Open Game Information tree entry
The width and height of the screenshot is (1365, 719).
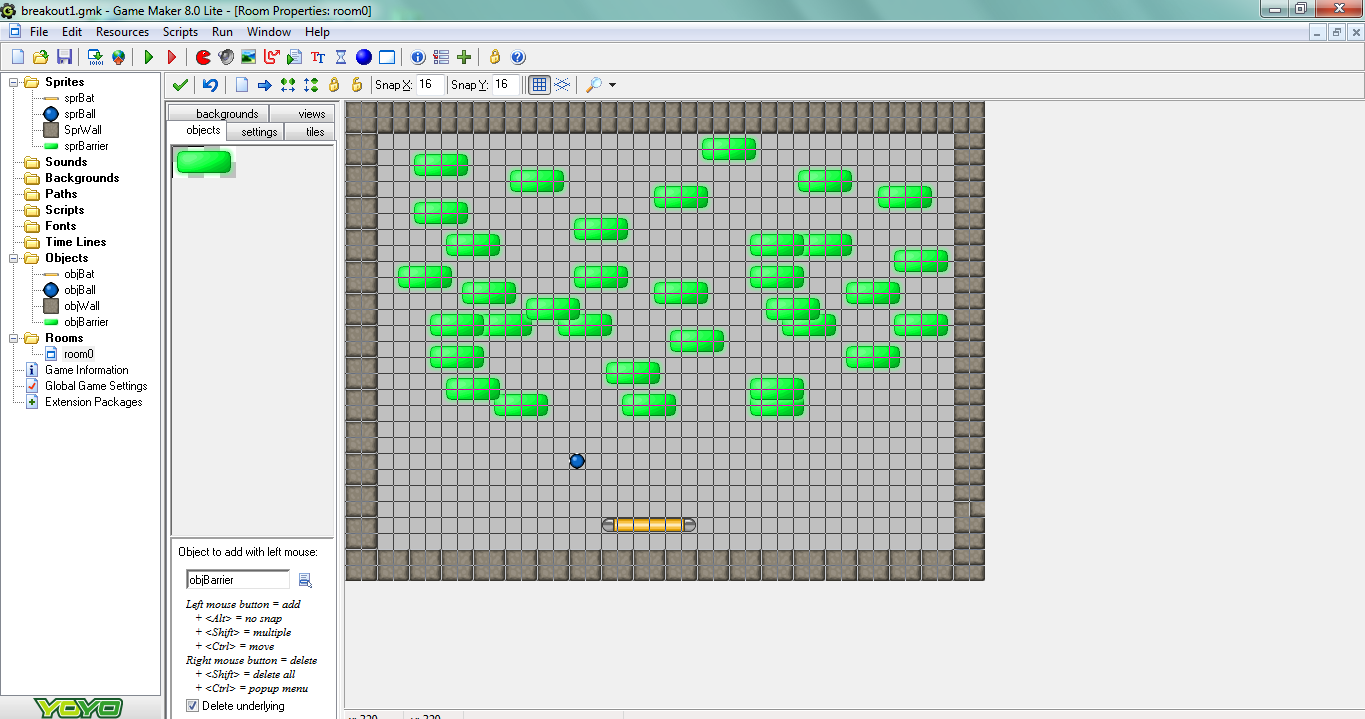pyautogui.click(x=87, y=370)
